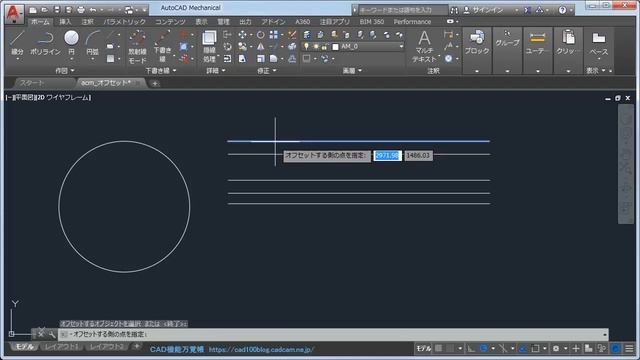Screen dimensions: 640x360
Task: Click the add layout plus button
Action: point(136,347)
